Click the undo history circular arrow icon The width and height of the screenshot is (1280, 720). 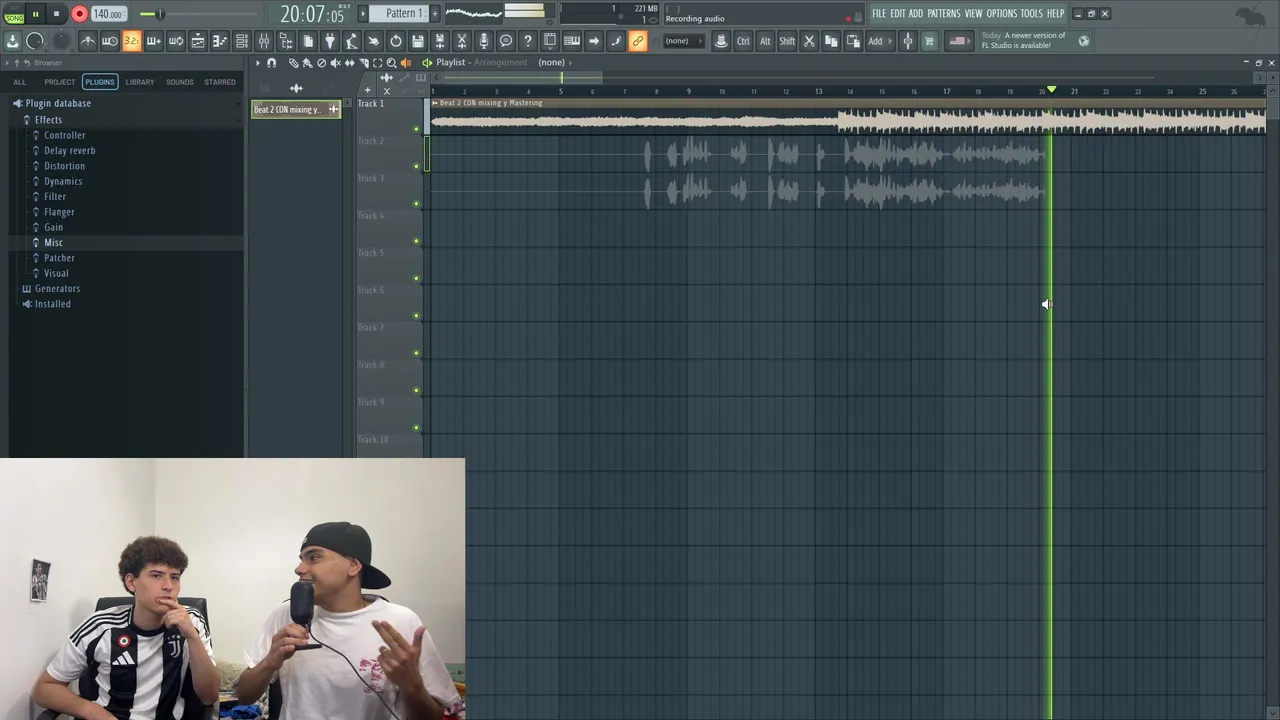[x=396, y=41]
